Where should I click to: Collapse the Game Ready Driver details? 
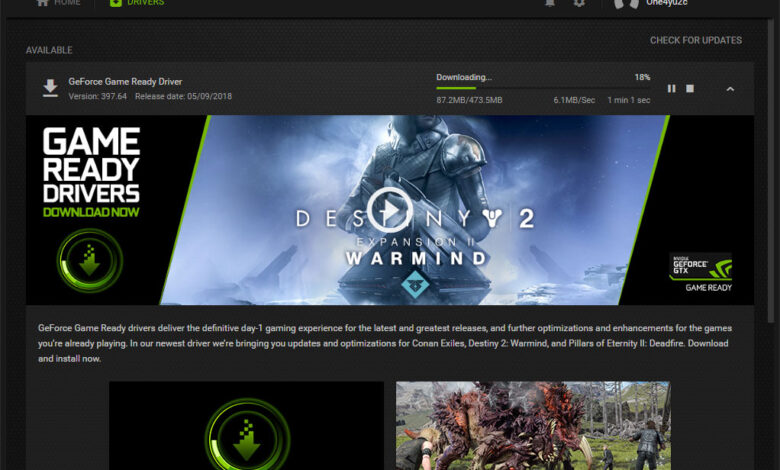[730, 89]
